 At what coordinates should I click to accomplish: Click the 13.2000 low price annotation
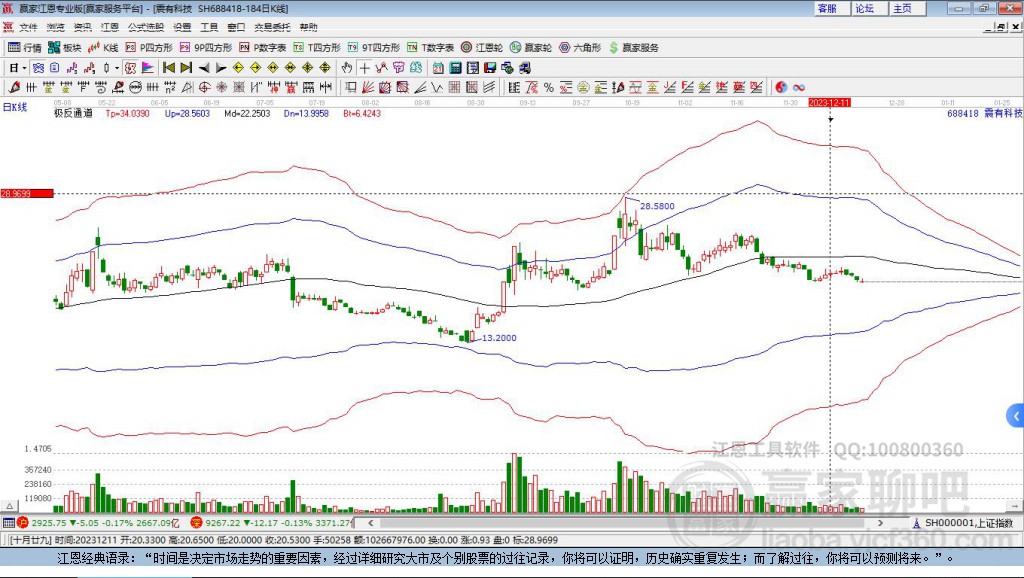499,338
